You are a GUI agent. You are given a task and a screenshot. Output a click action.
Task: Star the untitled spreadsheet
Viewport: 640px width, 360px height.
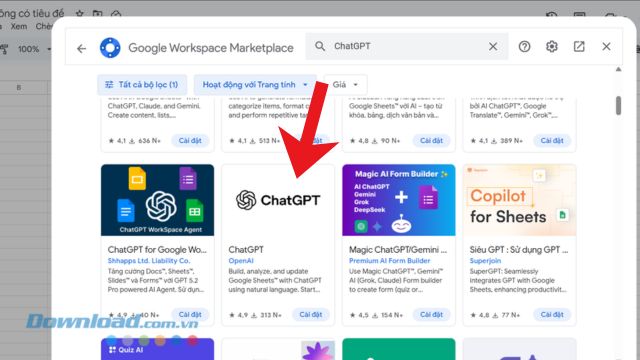[80, 13]
